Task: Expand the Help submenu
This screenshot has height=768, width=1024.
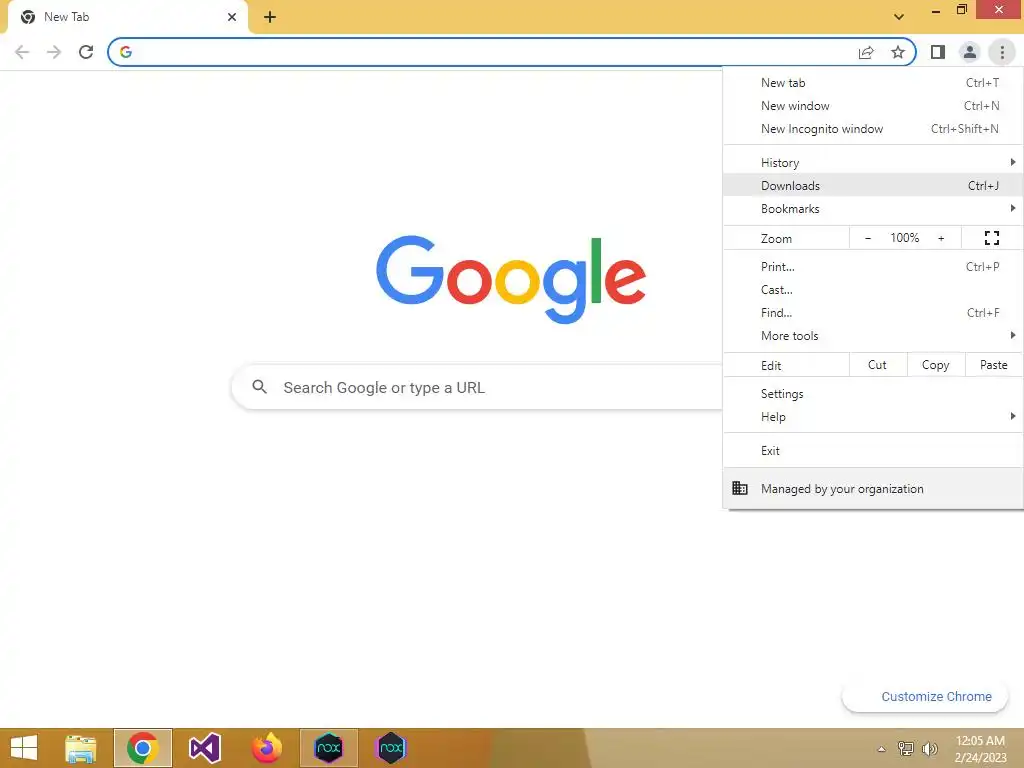Action: tap(873, 417)
